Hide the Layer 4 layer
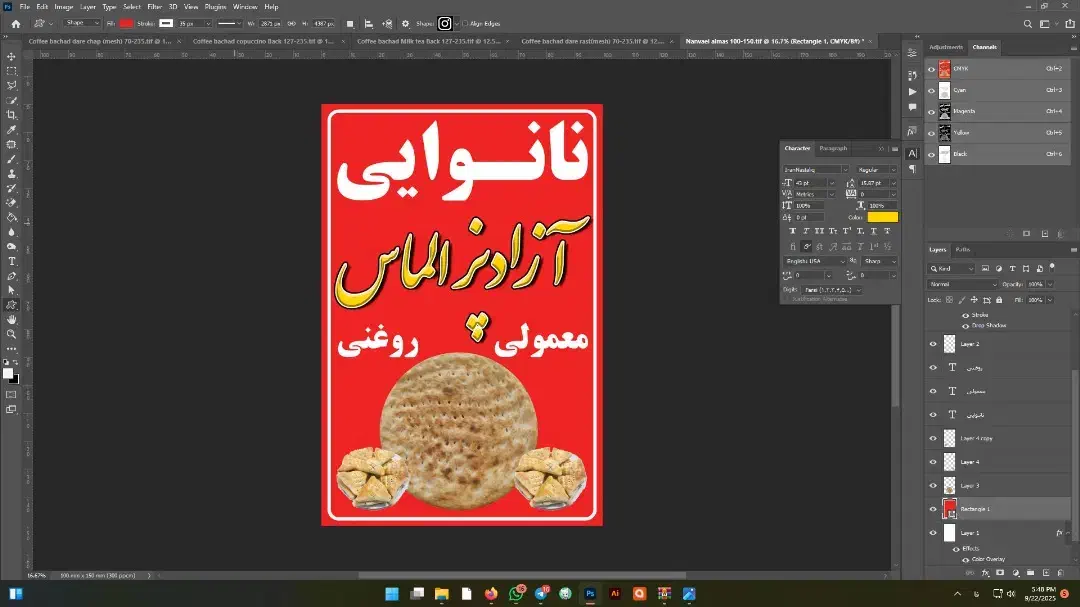1080x607 pixels. click(933, 462)
